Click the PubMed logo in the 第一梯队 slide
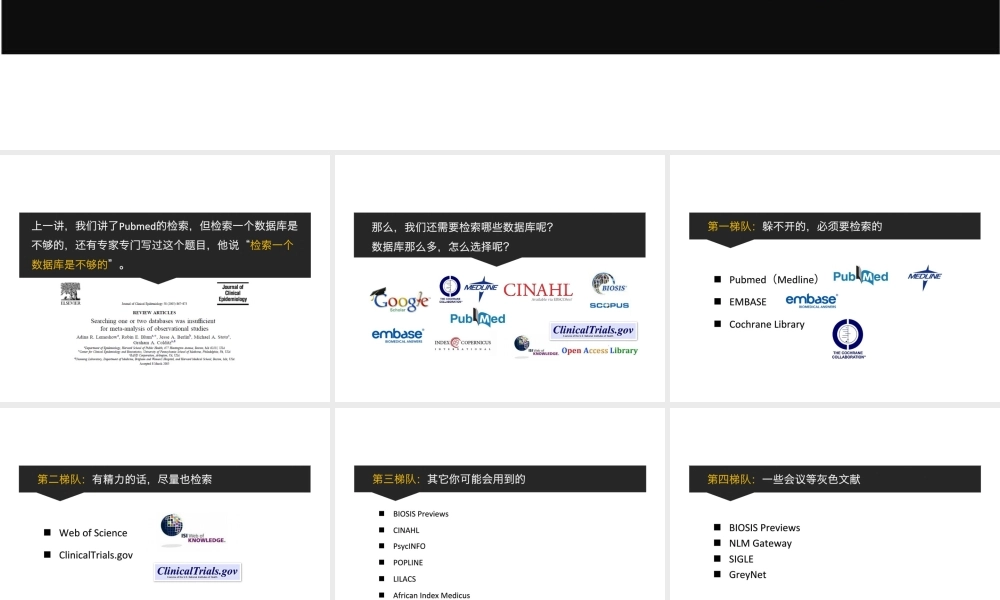 (x=860, y=276)
